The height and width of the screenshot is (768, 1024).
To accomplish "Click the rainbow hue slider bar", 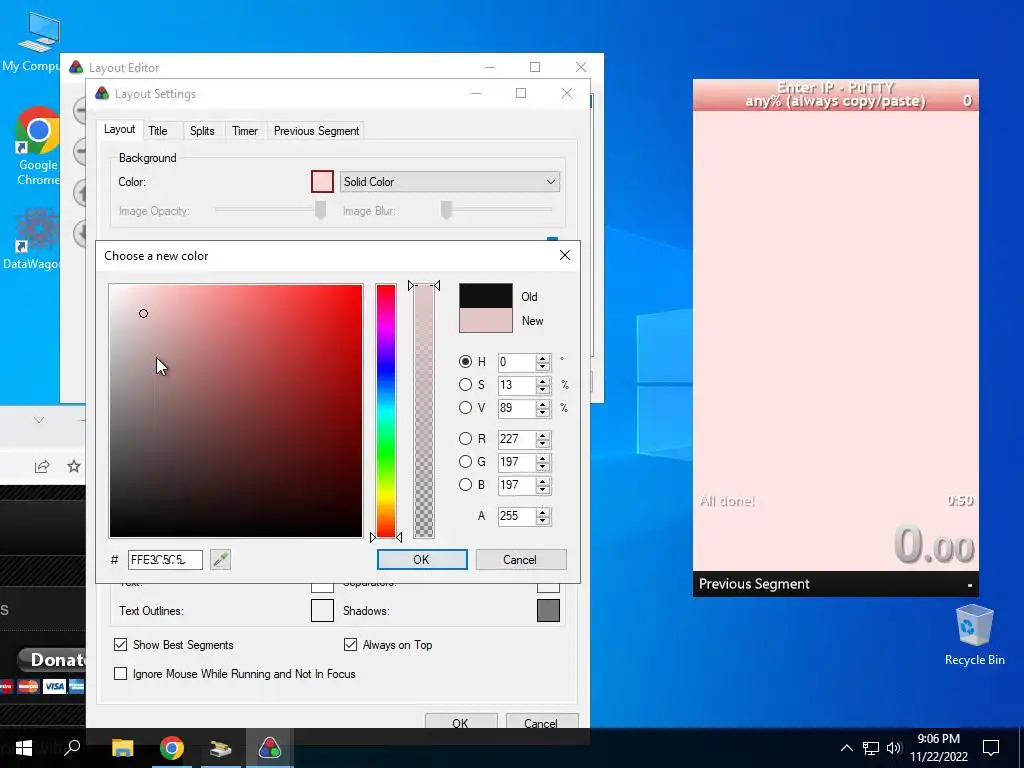I will tap(386, 411).
